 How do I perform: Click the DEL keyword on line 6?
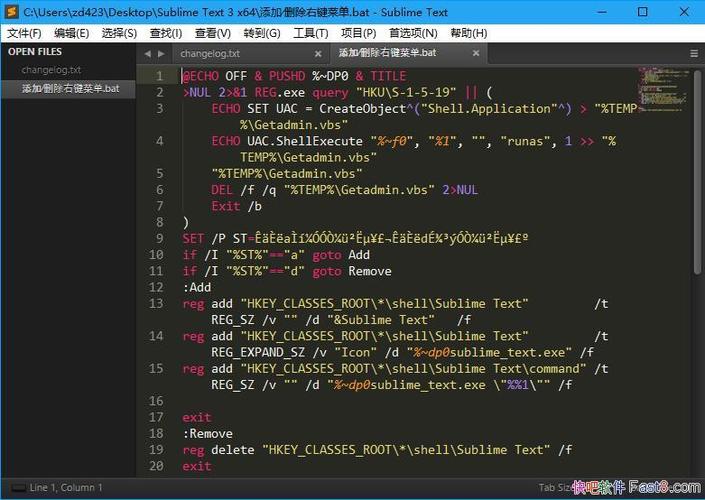point(222,190)
